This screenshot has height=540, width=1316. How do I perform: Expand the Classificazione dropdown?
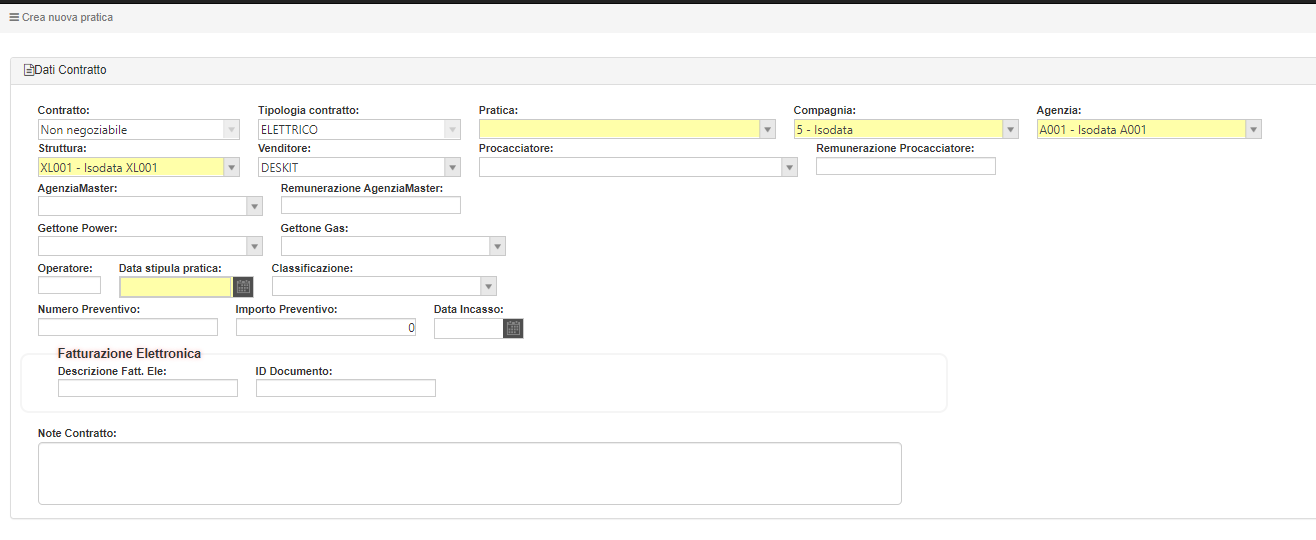coord(488,286)
